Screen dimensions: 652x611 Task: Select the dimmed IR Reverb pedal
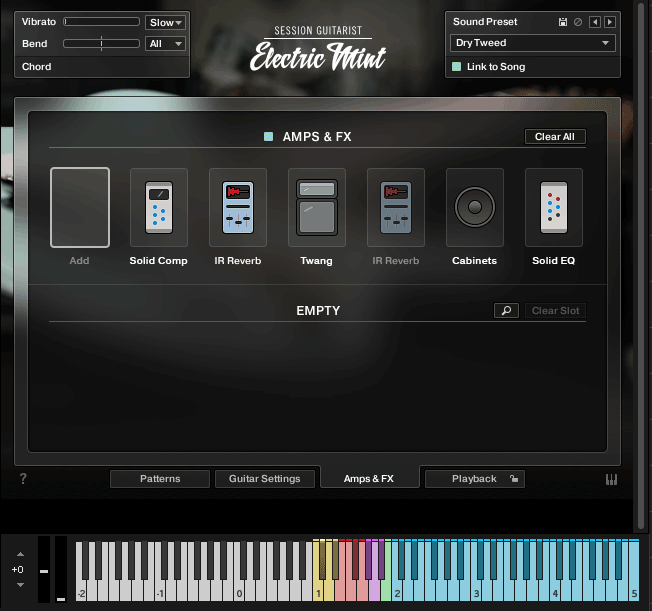click(396, 207)
